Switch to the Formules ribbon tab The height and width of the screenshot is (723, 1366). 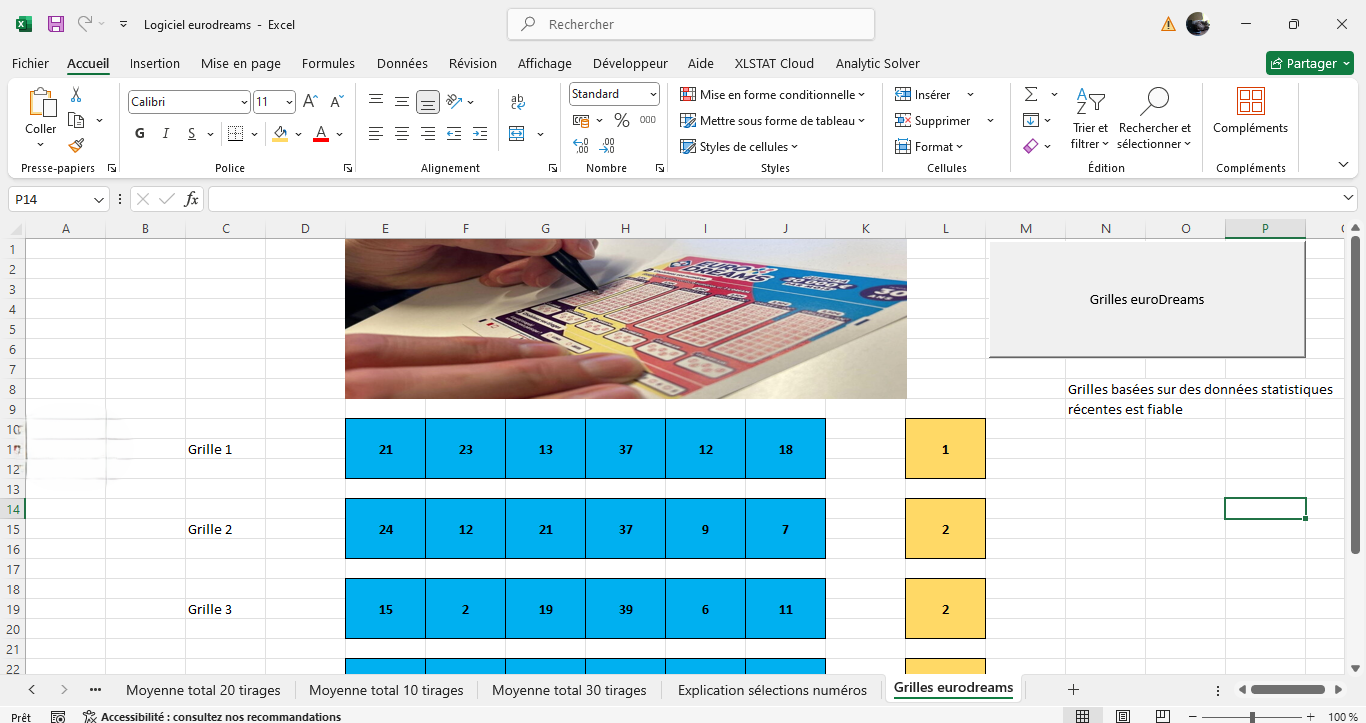point(328,63)
